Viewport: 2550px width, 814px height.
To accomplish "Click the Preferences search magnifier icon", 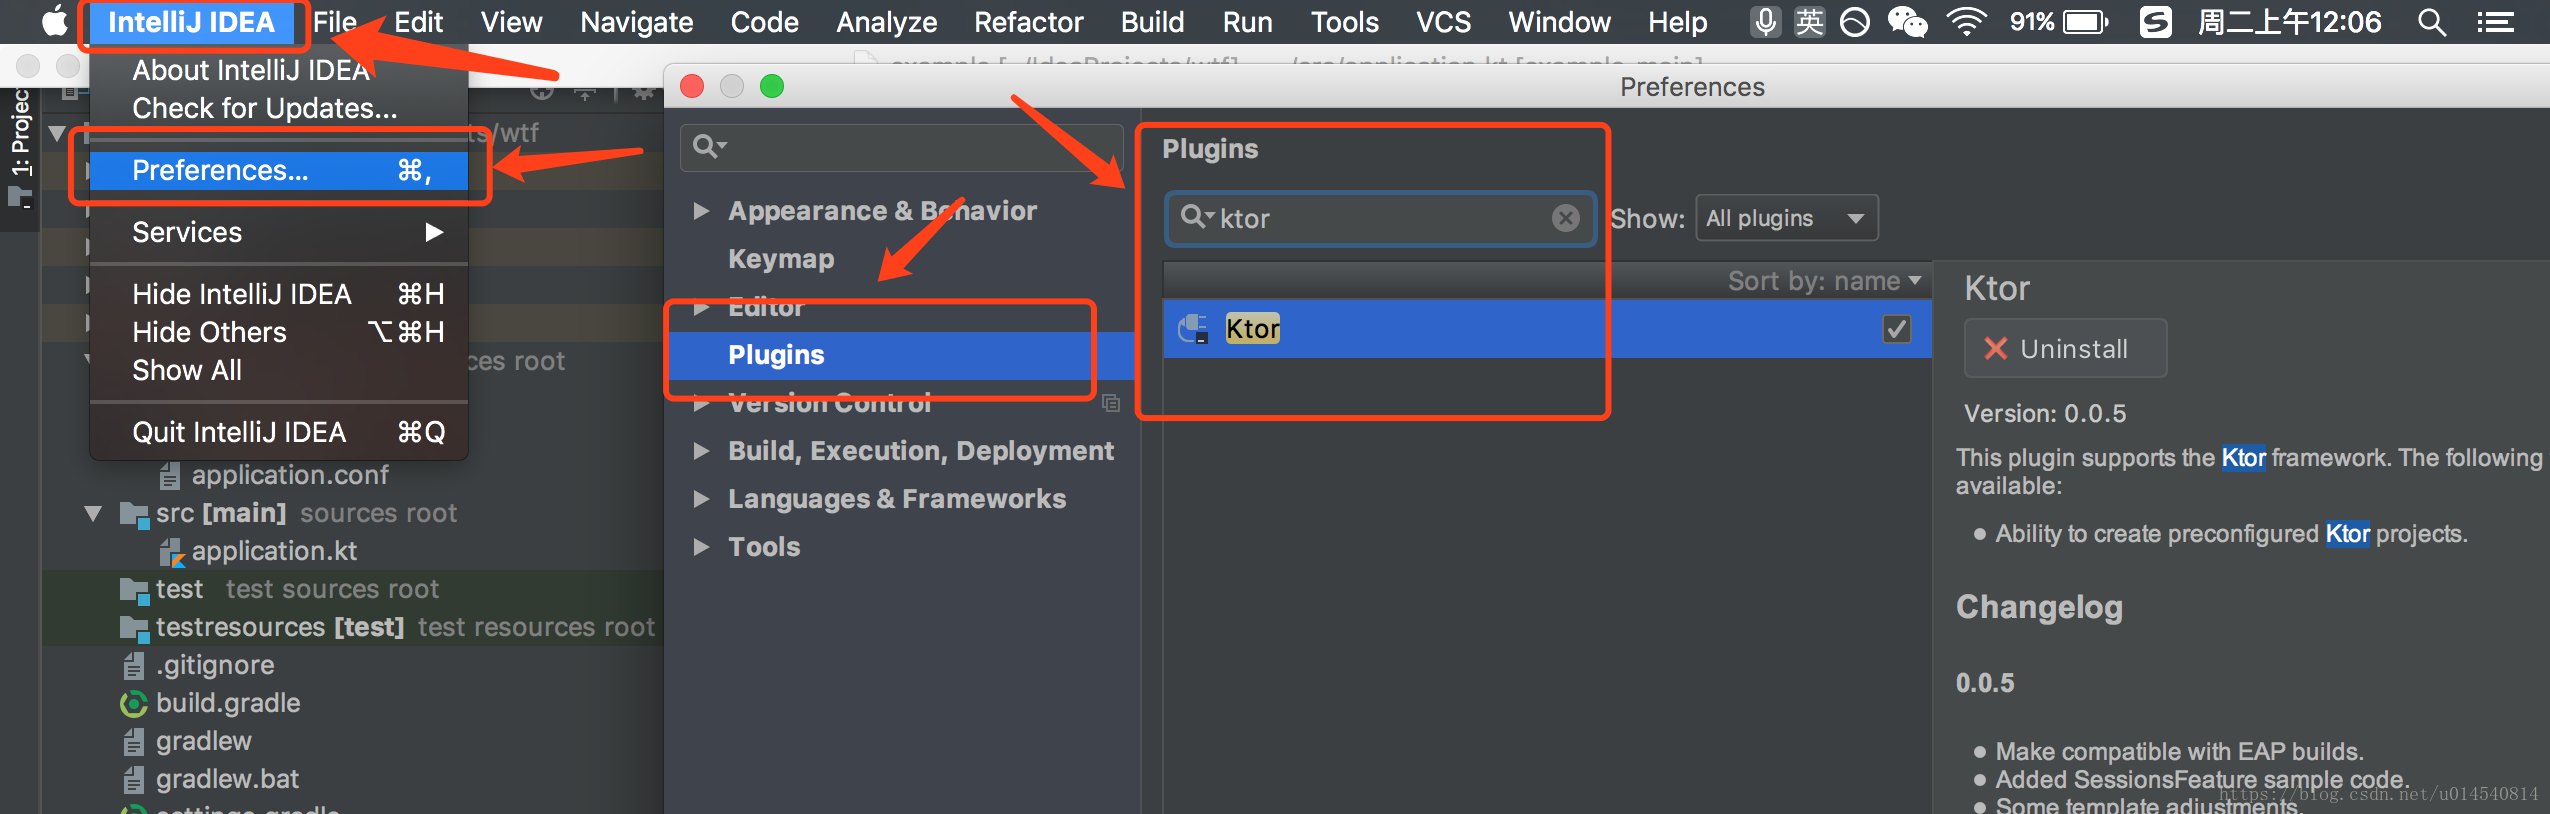I will point(708,147).
